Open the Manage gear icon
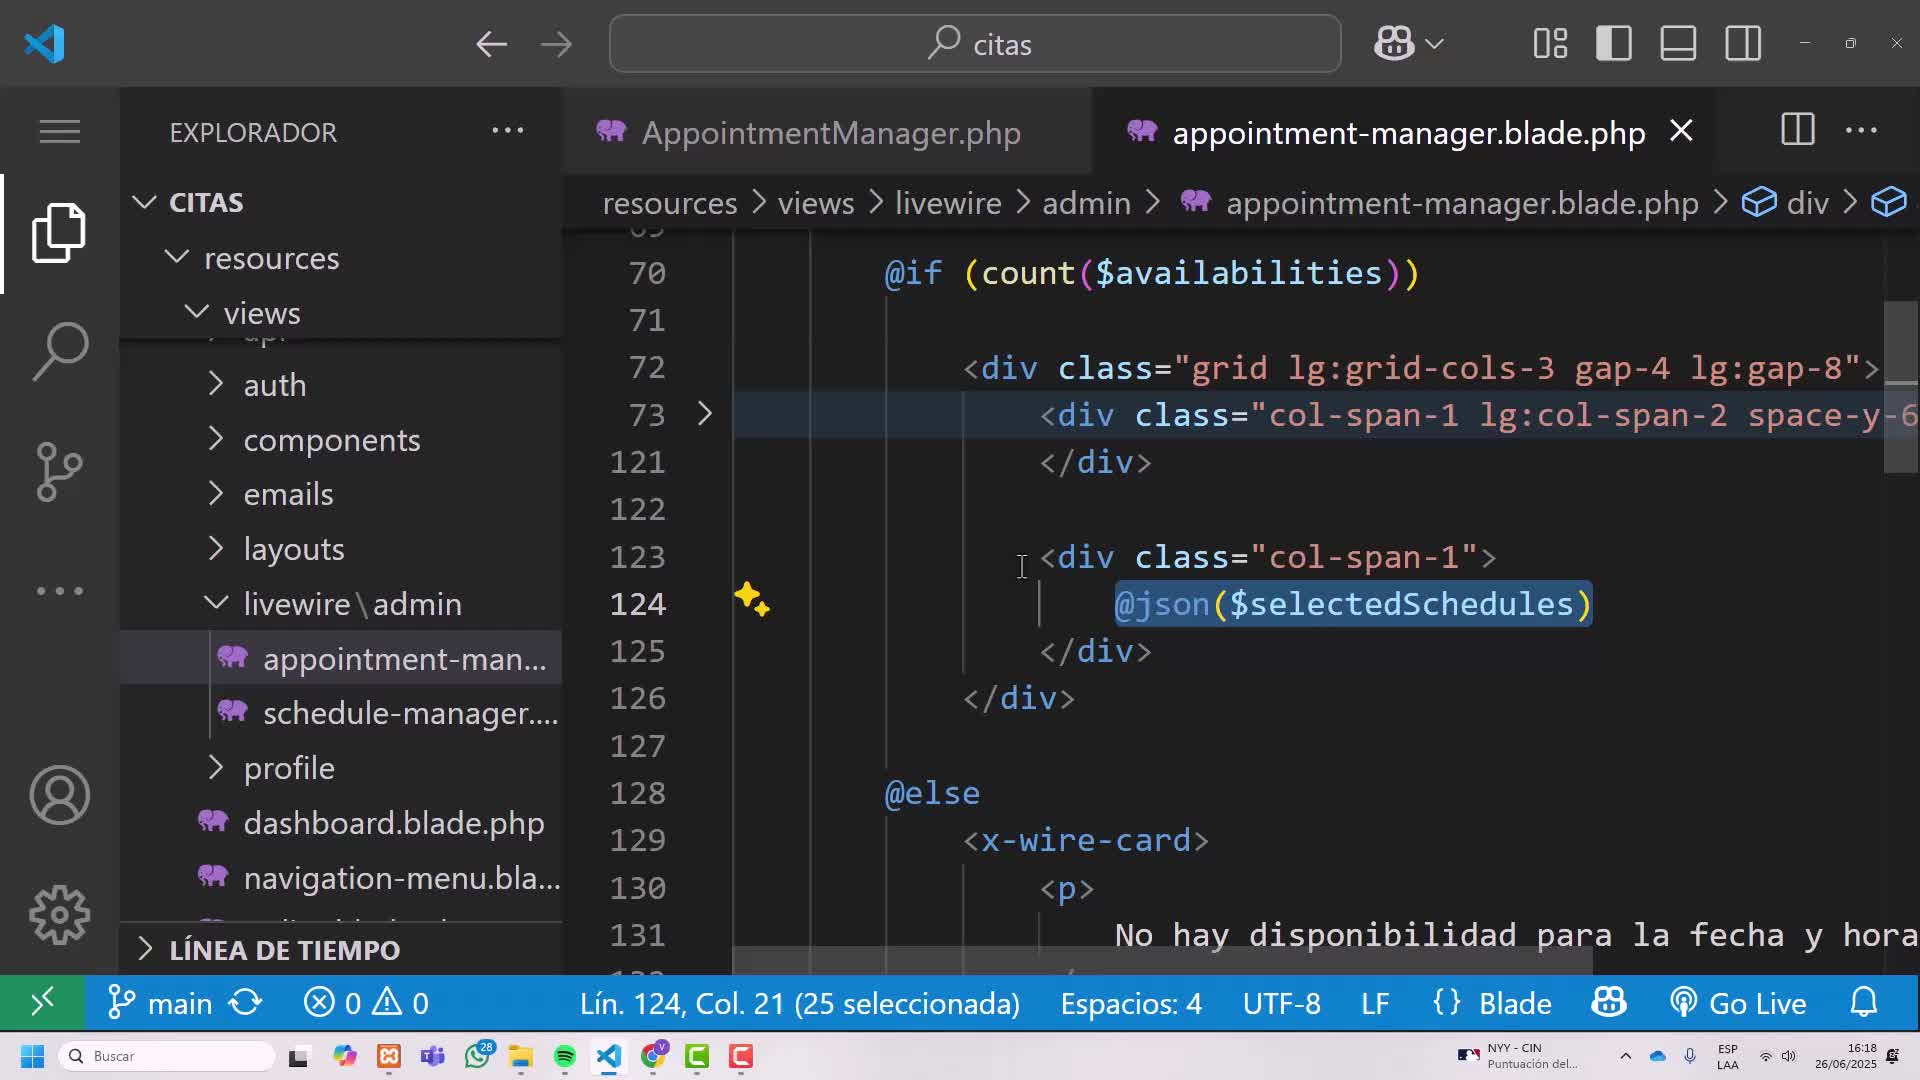This screenshot has width=1920, height=1080. coord(60,914)
